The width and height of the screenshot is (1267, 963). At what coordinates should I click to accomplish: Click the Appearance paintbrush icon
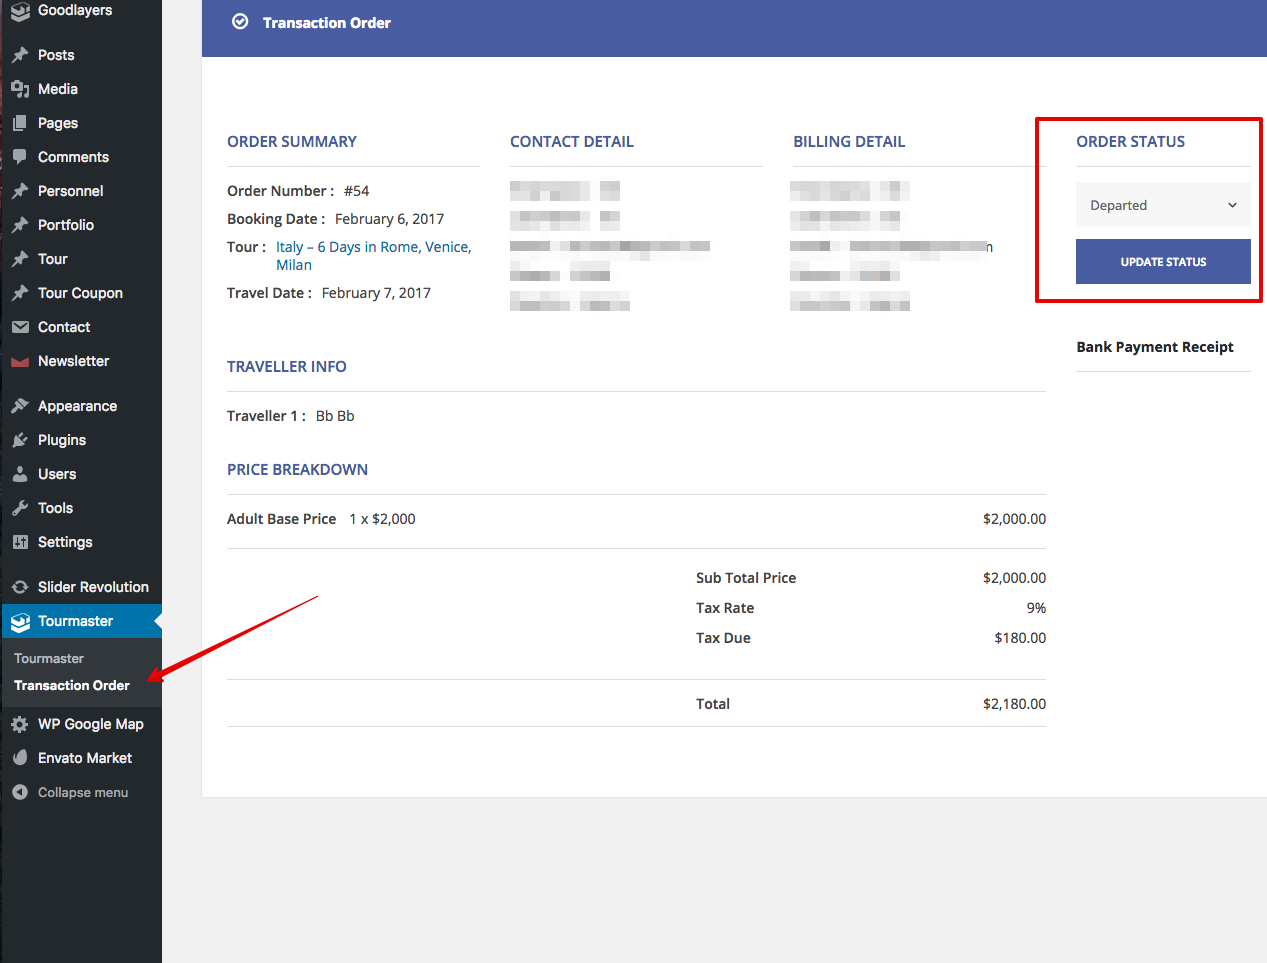pyautogui.click(x=20, y=406)
